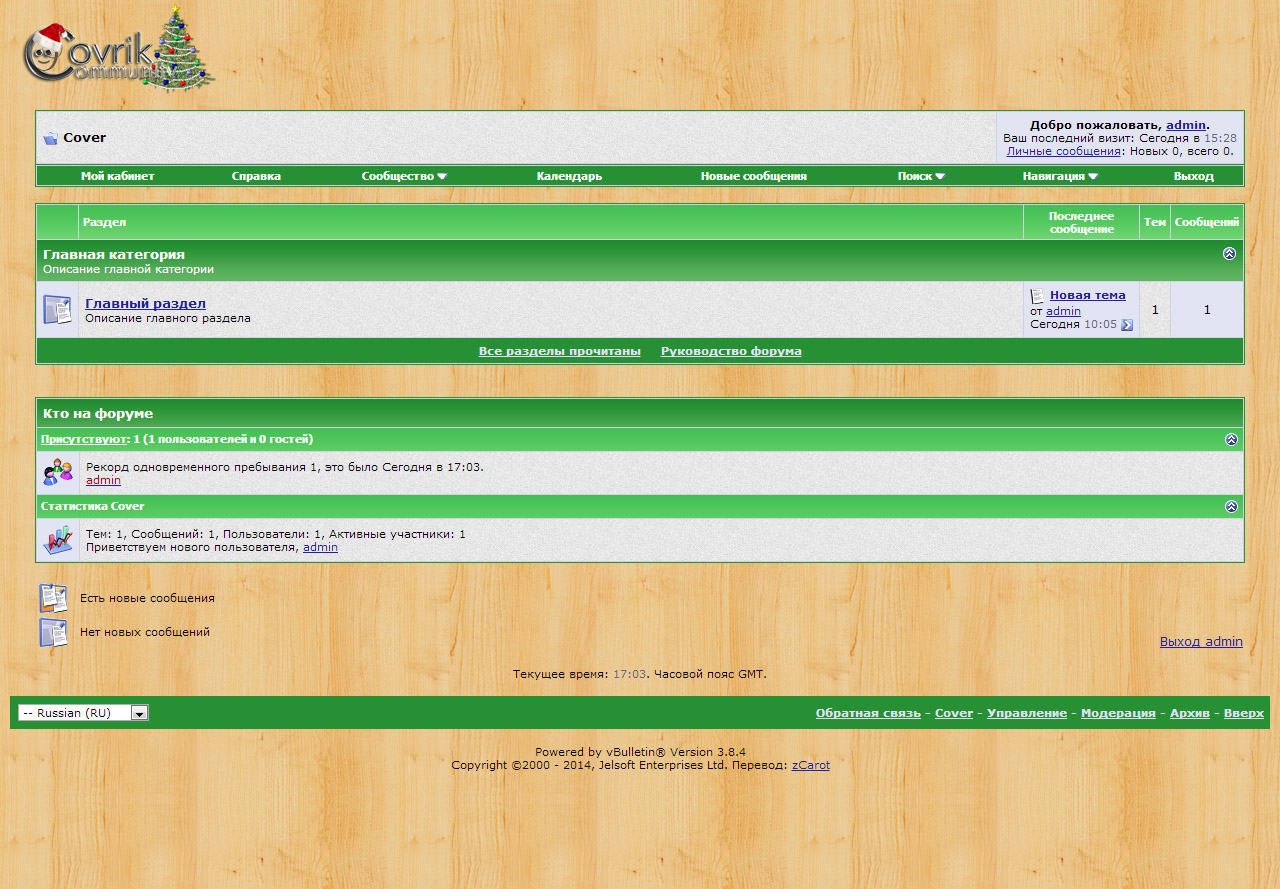The width and height of the screenshot is (1280, 889).
Task: Open the Сообщество dropdown menu
Action: point(404,176)
